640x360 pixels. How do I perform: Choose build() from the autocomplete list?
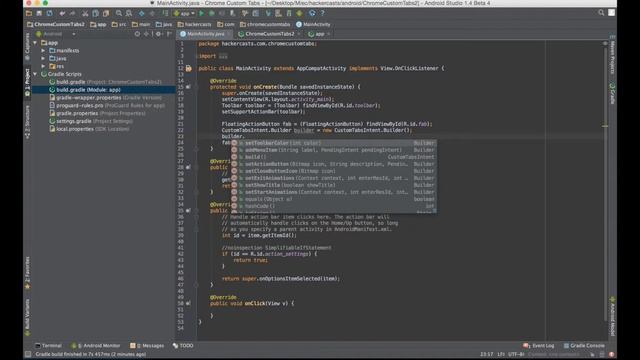[333, 157]
